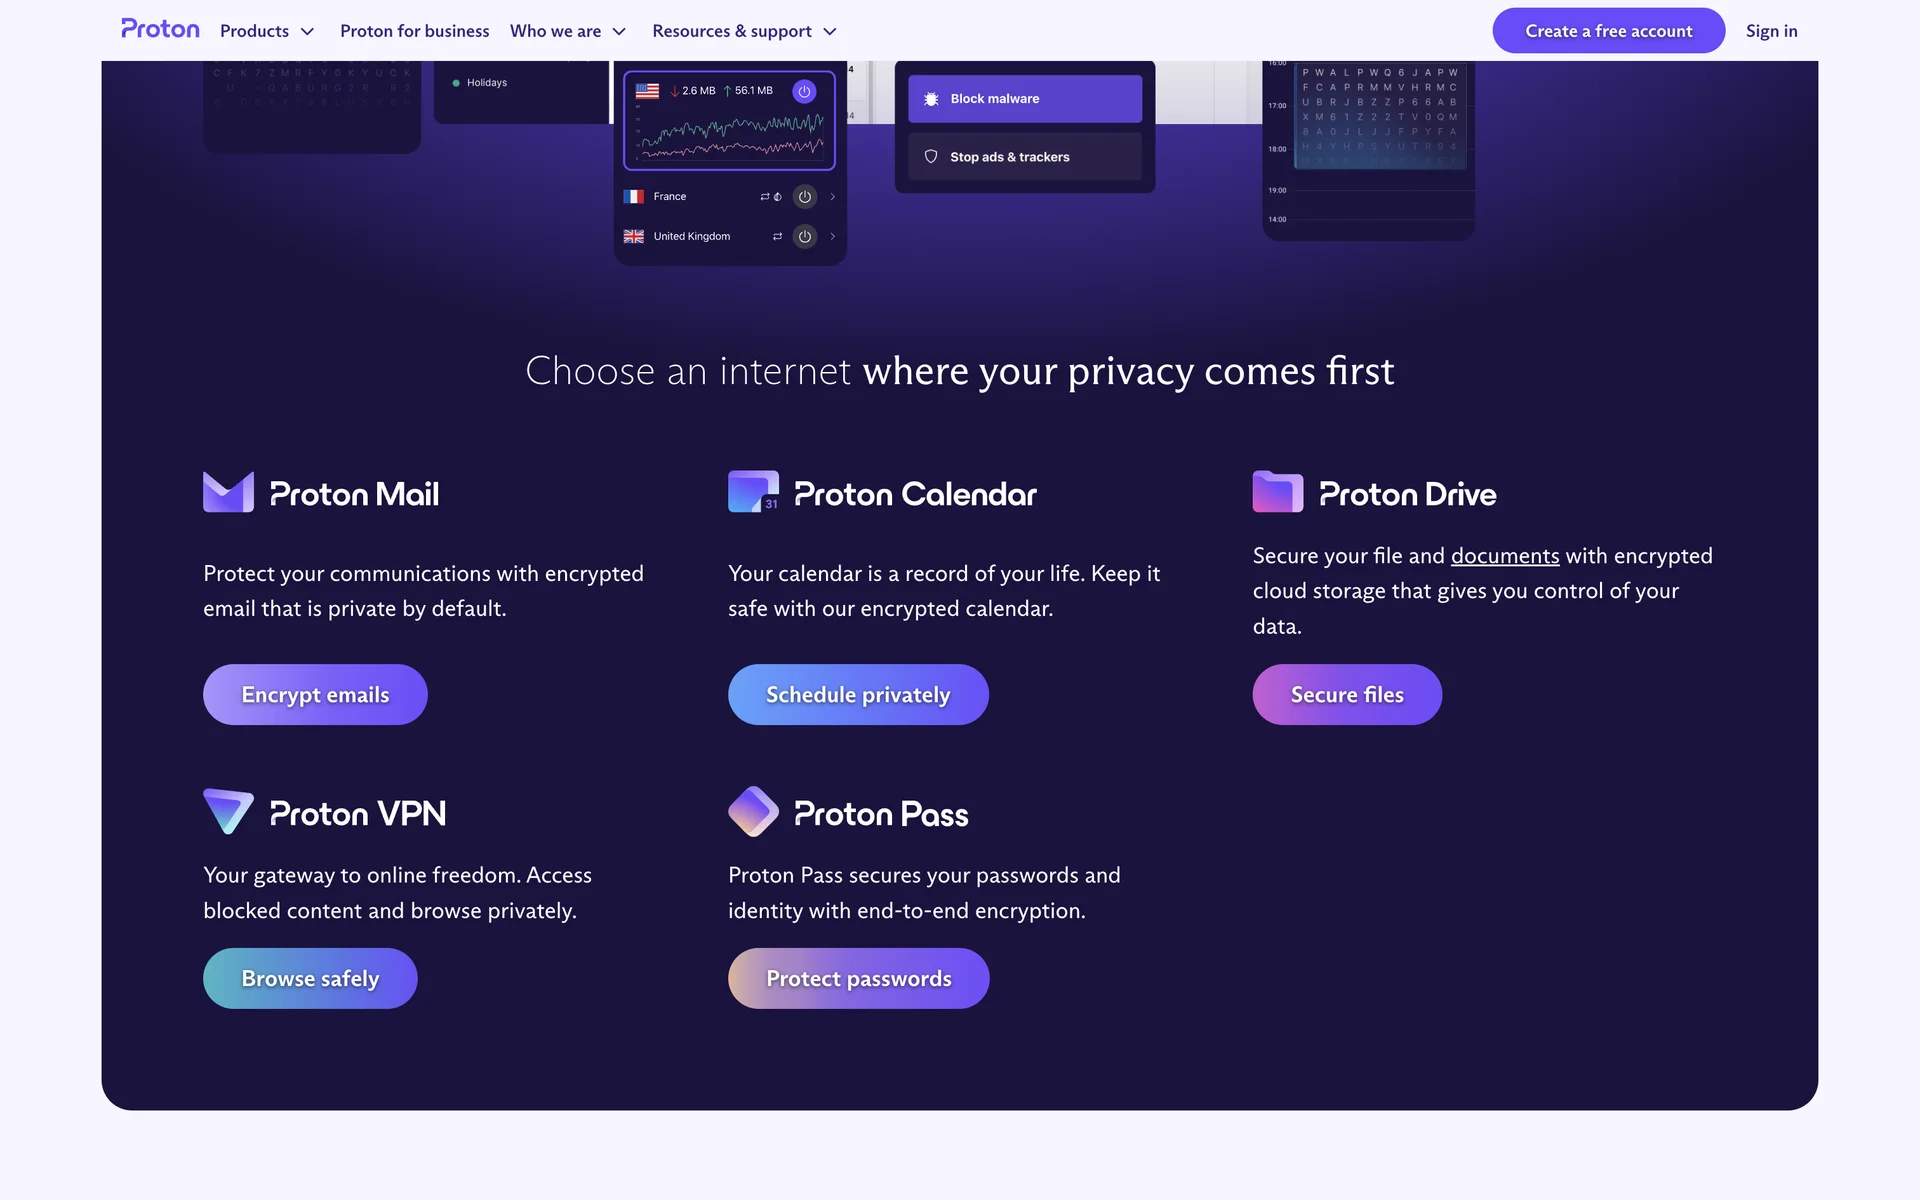Click the Block malware bug icon

pos(931,99)
